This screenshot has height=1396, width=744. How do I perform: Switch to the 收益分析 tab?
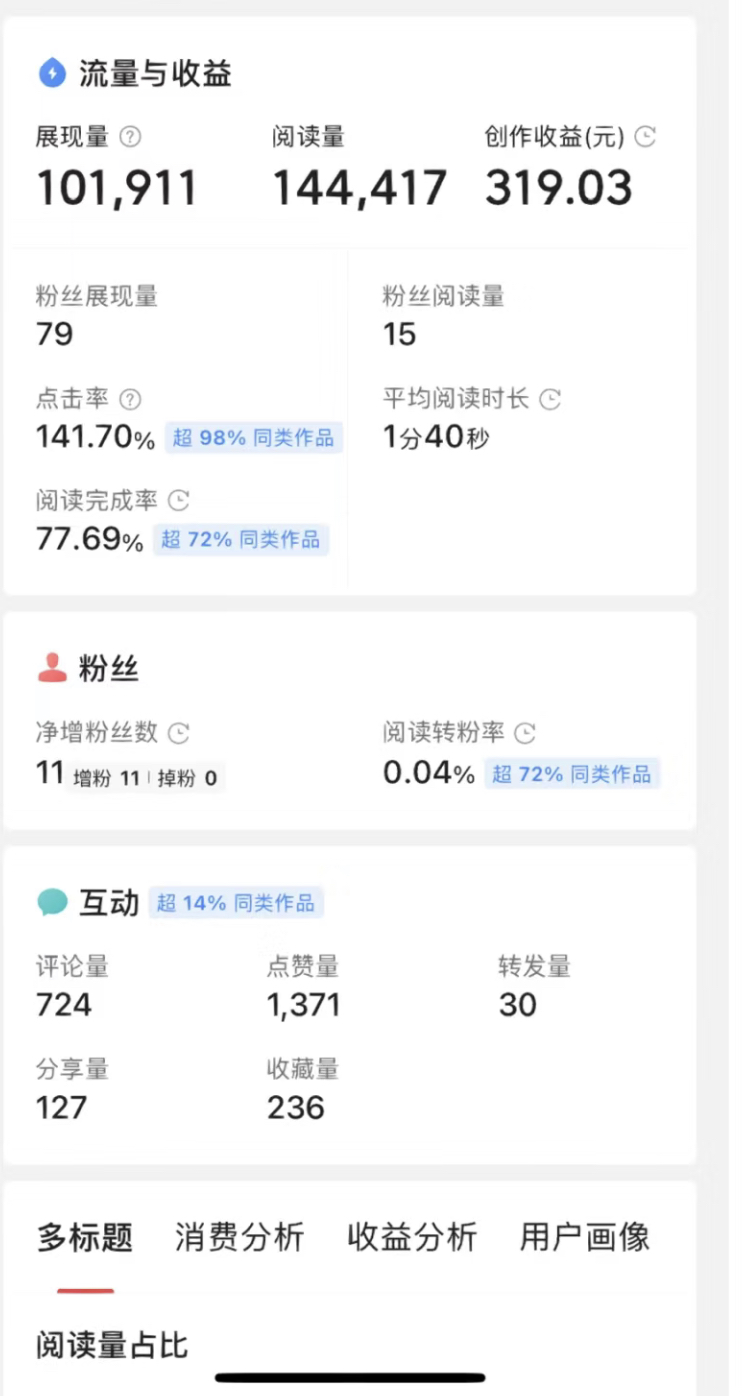point(412,1237)
